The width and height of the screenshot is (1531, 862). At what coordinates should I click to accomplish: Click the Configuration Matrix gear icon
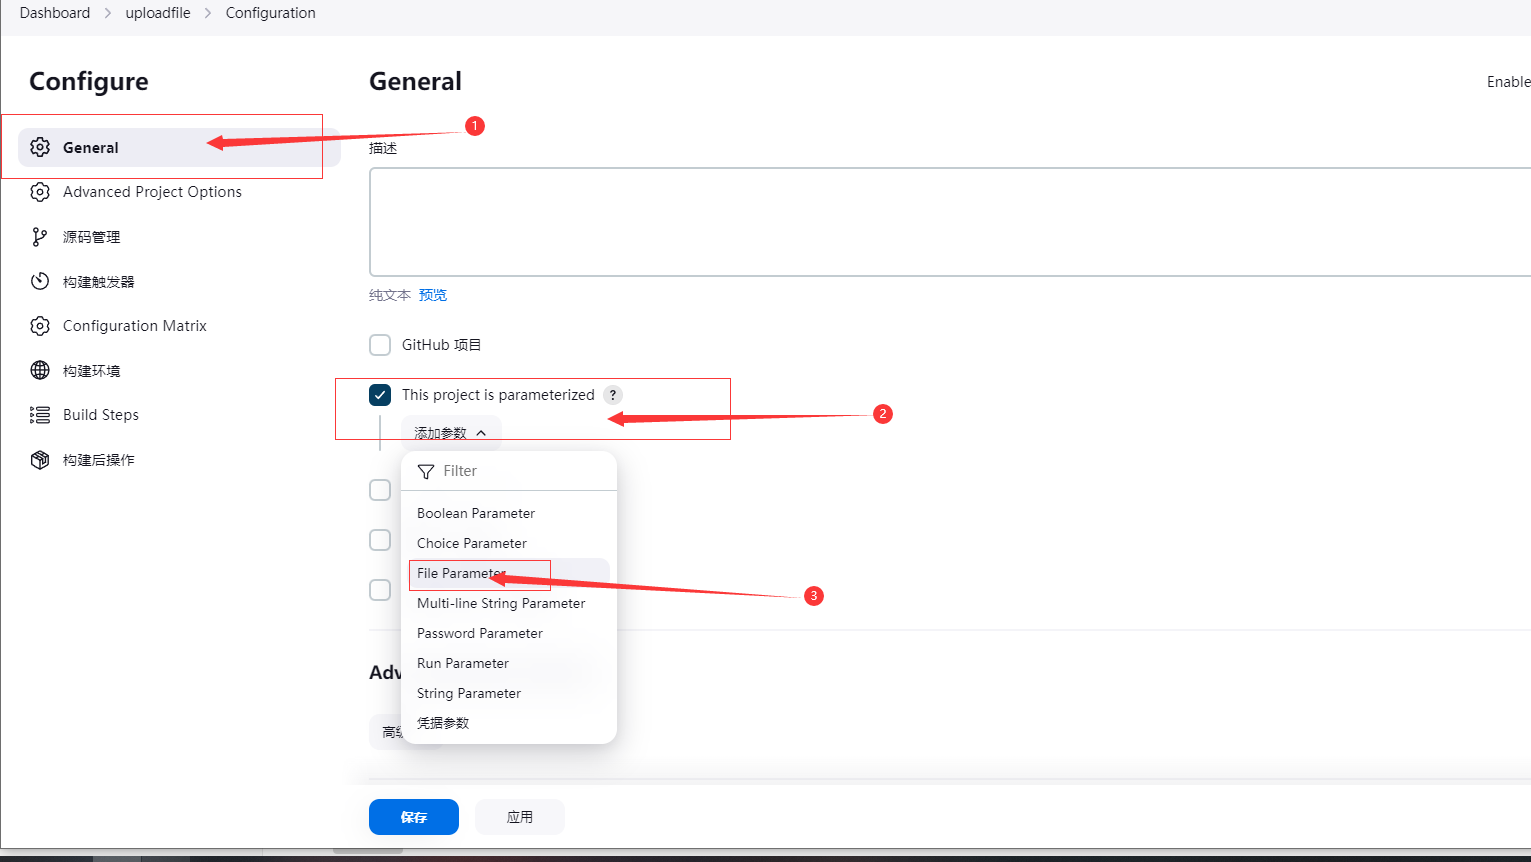point(40,326)
